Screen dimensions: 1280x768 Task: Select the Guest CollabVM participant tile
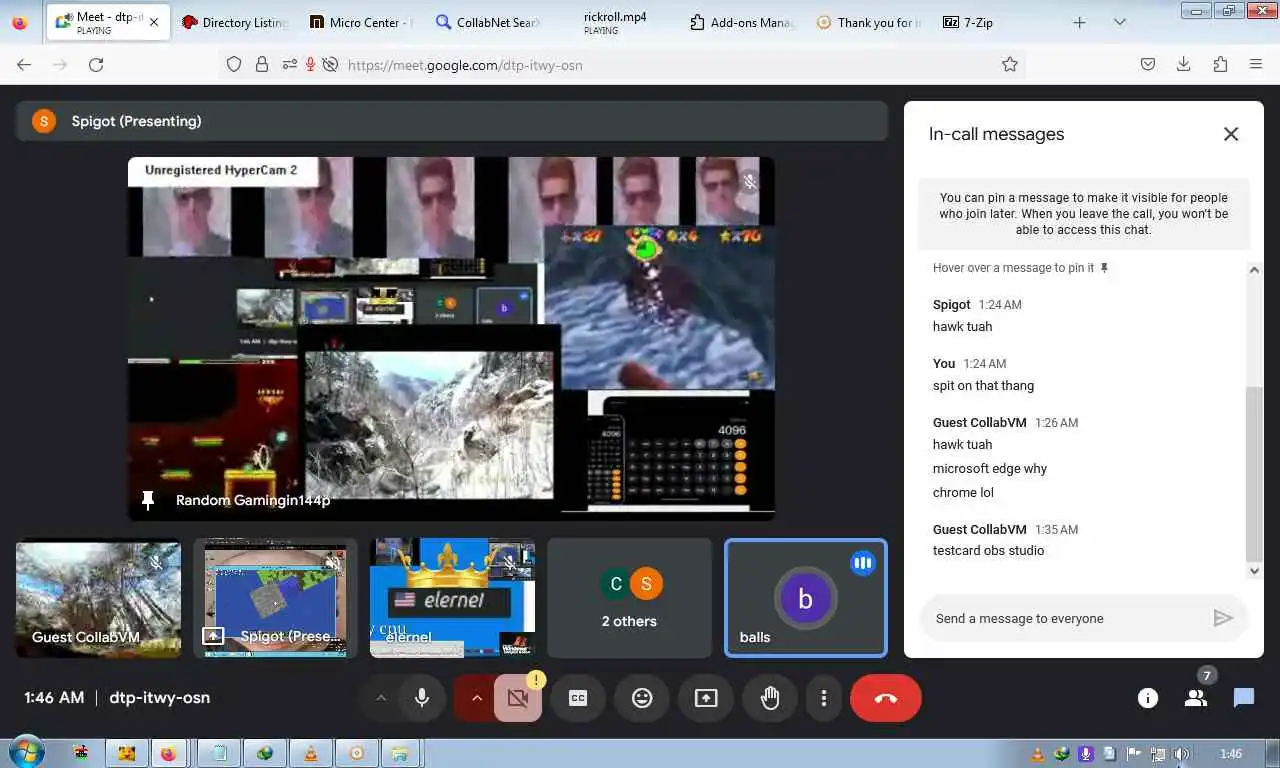pos(99,598)
